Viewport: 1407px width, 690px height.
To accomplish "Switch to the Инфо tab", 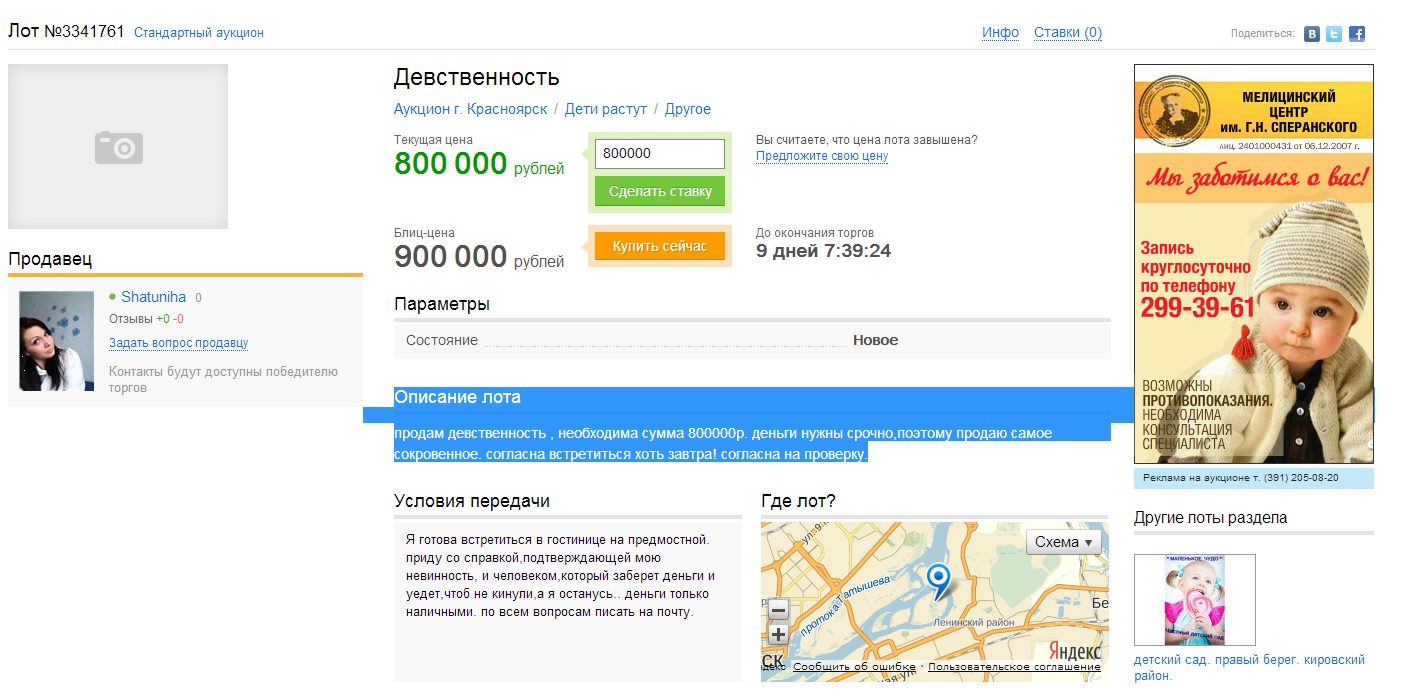I will click(1000, 32).
